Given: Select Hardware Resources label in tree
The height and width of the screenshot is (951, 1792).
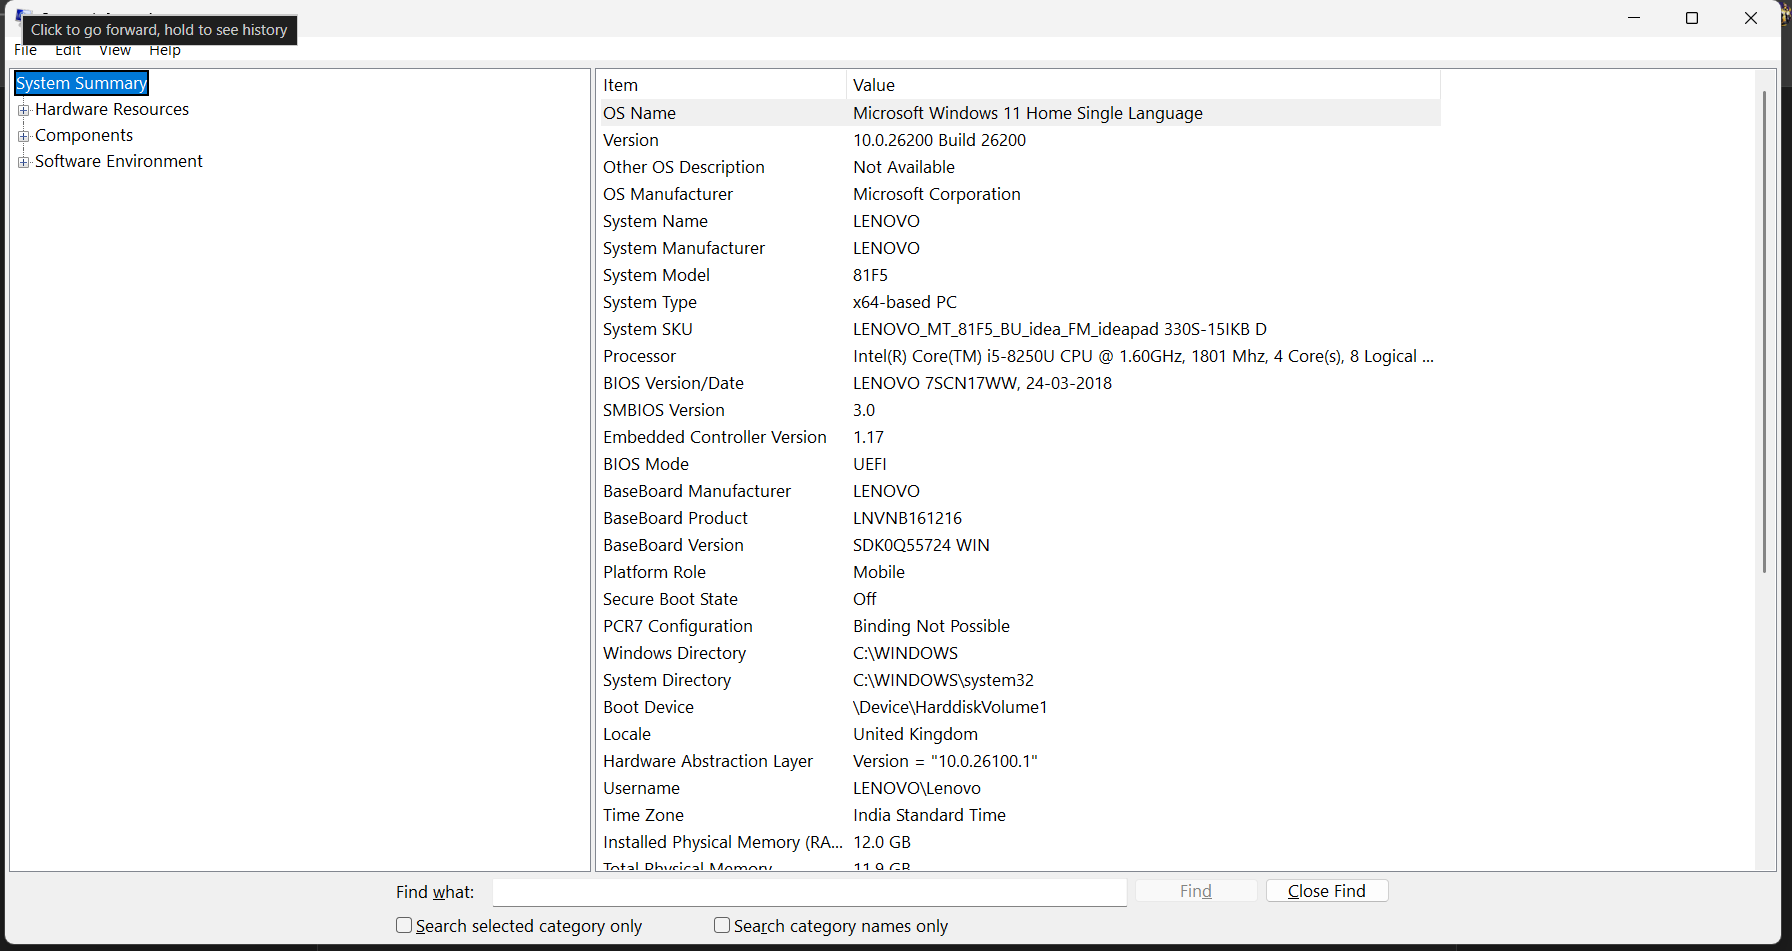Looking at the screenshot, I should [112, 109].
